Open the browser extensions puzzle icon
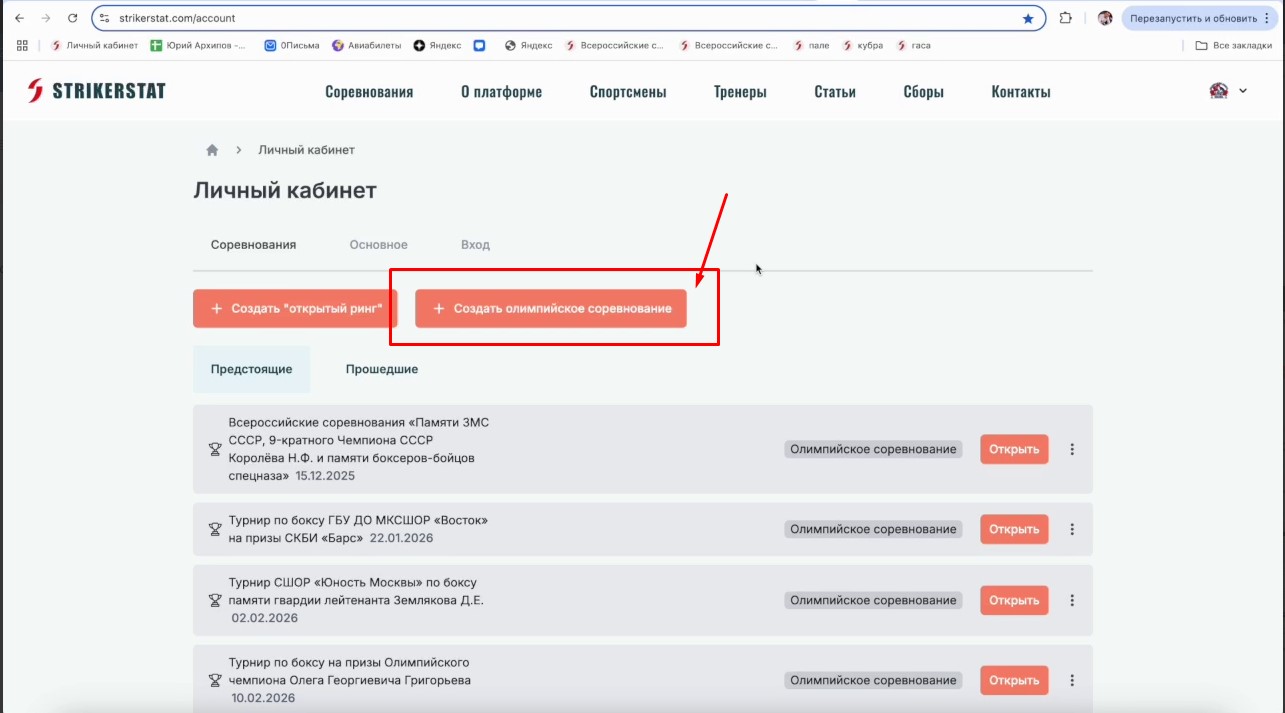This screenshot has width=1285, height=713. coord(1066,18)
